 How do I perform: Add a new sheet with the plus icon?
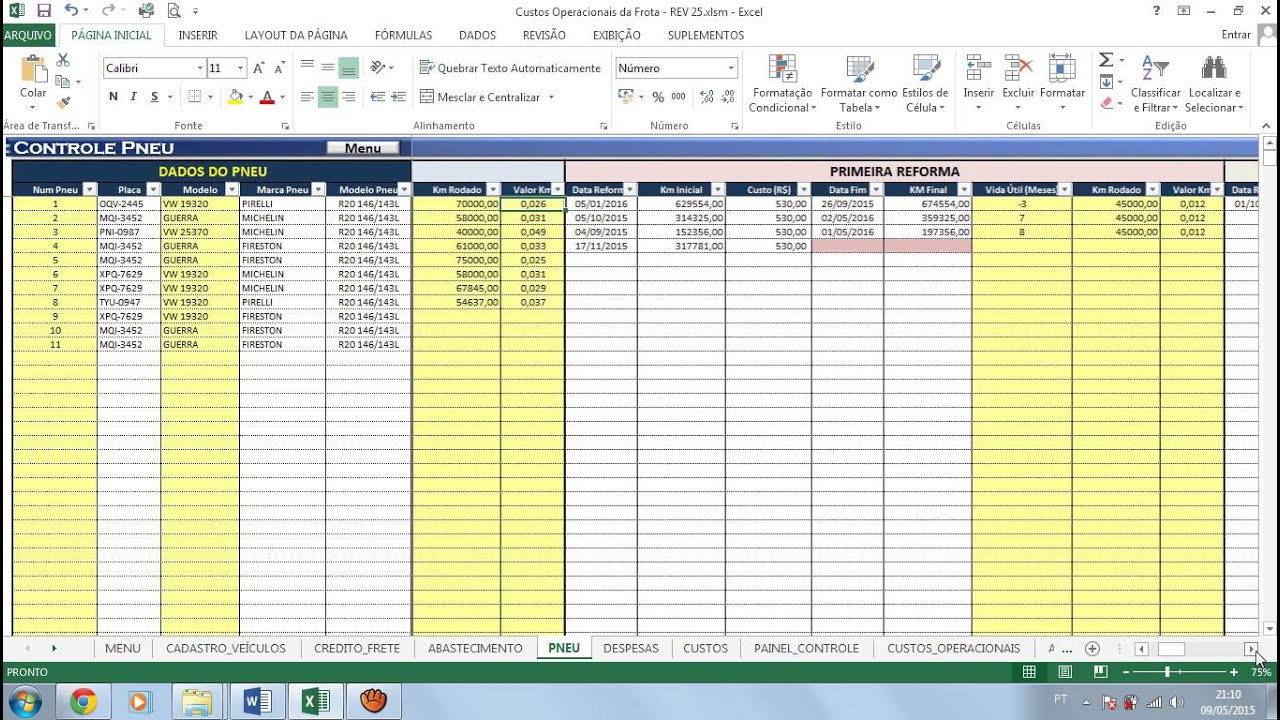[1092, 648]
